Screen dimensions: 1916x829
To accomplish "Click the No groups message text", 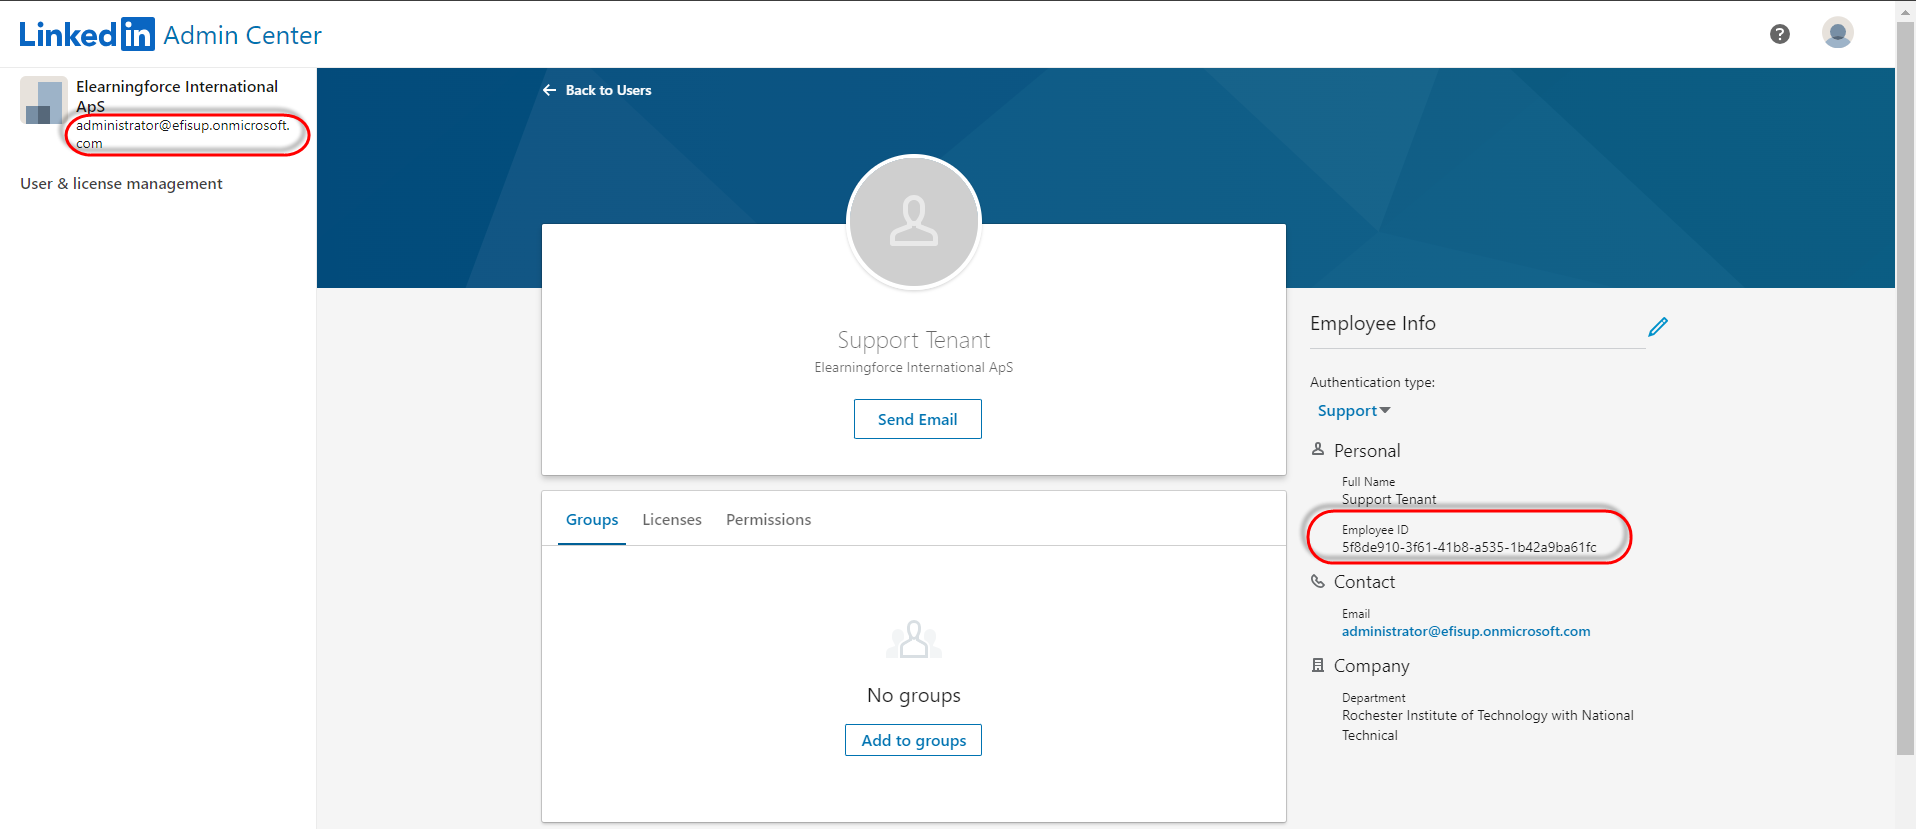I will coord(914,695).
